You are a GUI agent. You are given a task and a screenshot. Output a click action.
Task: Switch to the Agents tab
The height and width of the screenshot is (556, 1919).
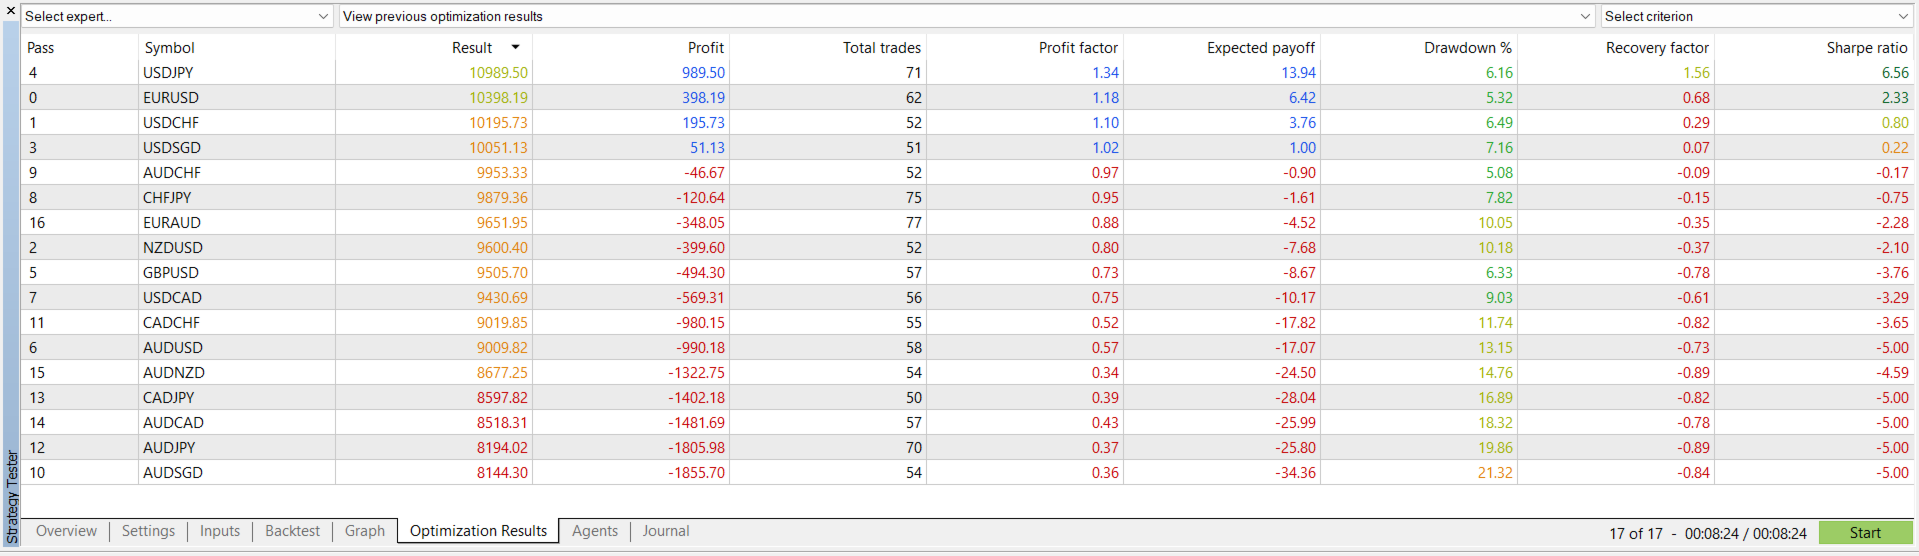[595, 531]
